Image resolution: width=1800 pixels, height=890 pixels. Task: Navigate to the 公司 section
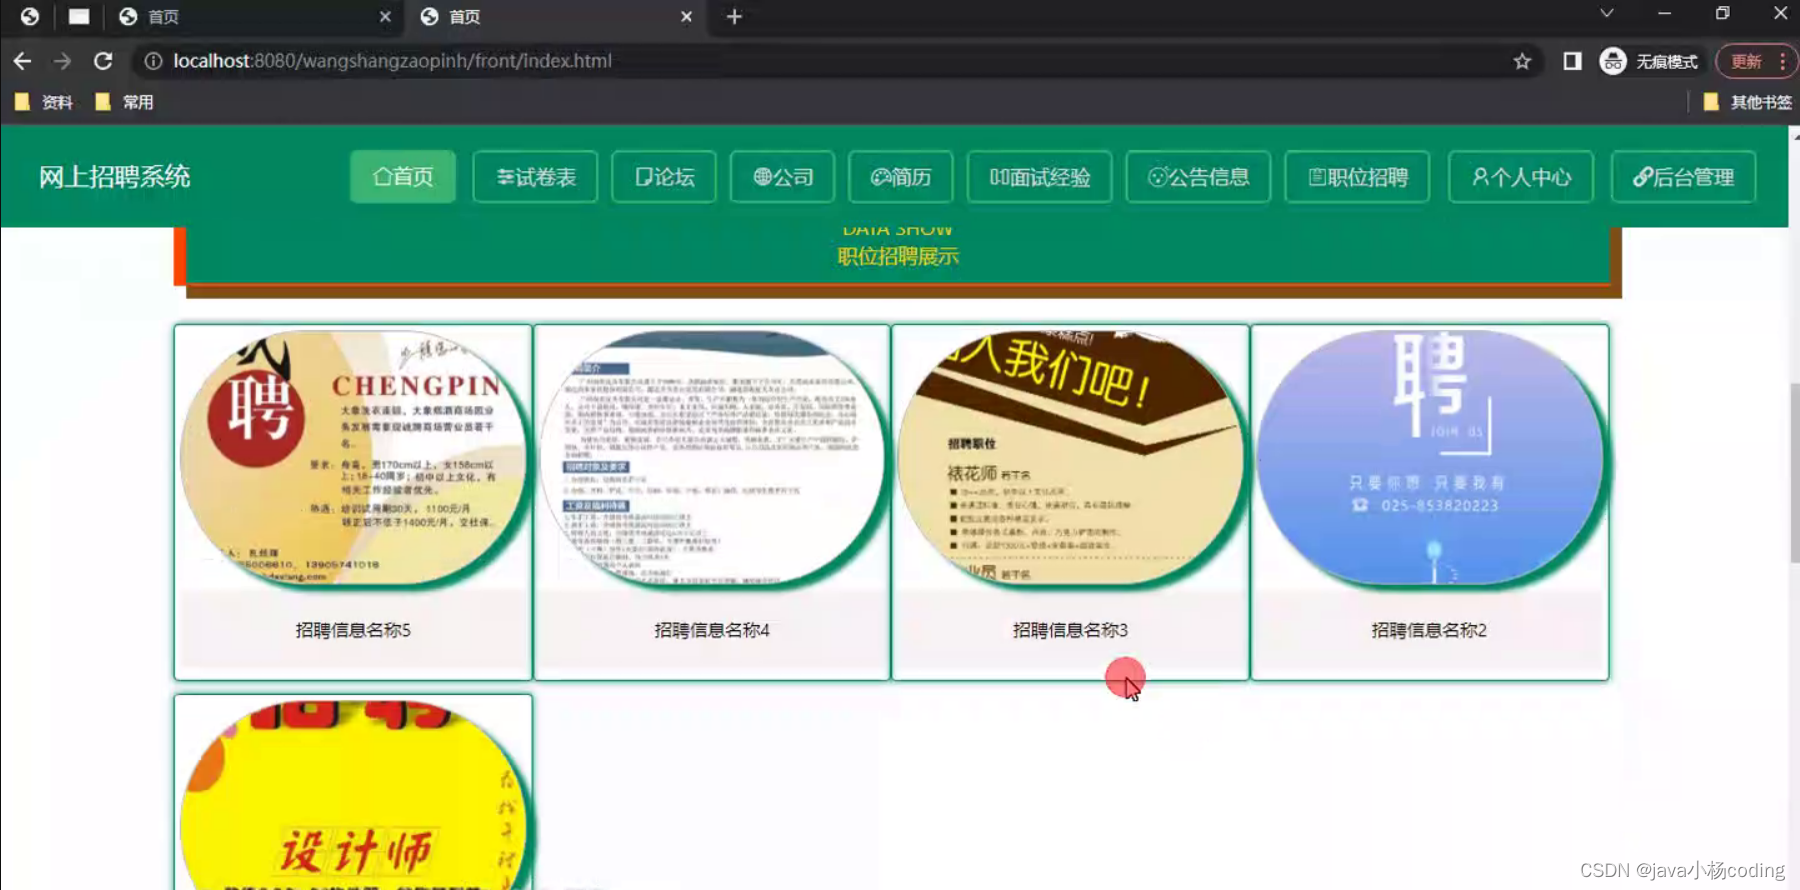point(783,177)
